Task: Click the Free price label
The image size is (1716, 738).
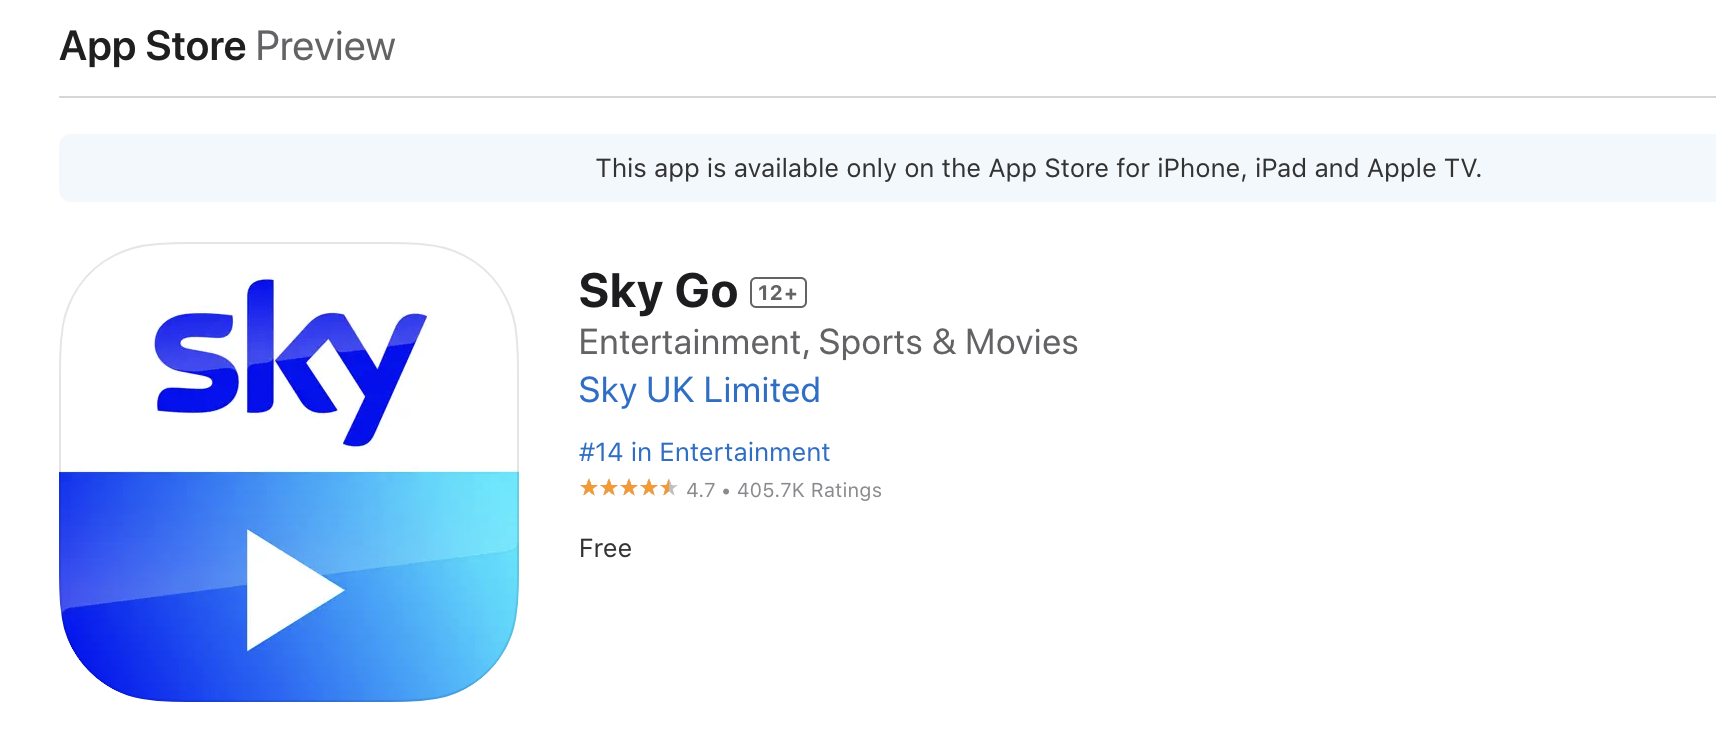Action: [x=605, y=548]
